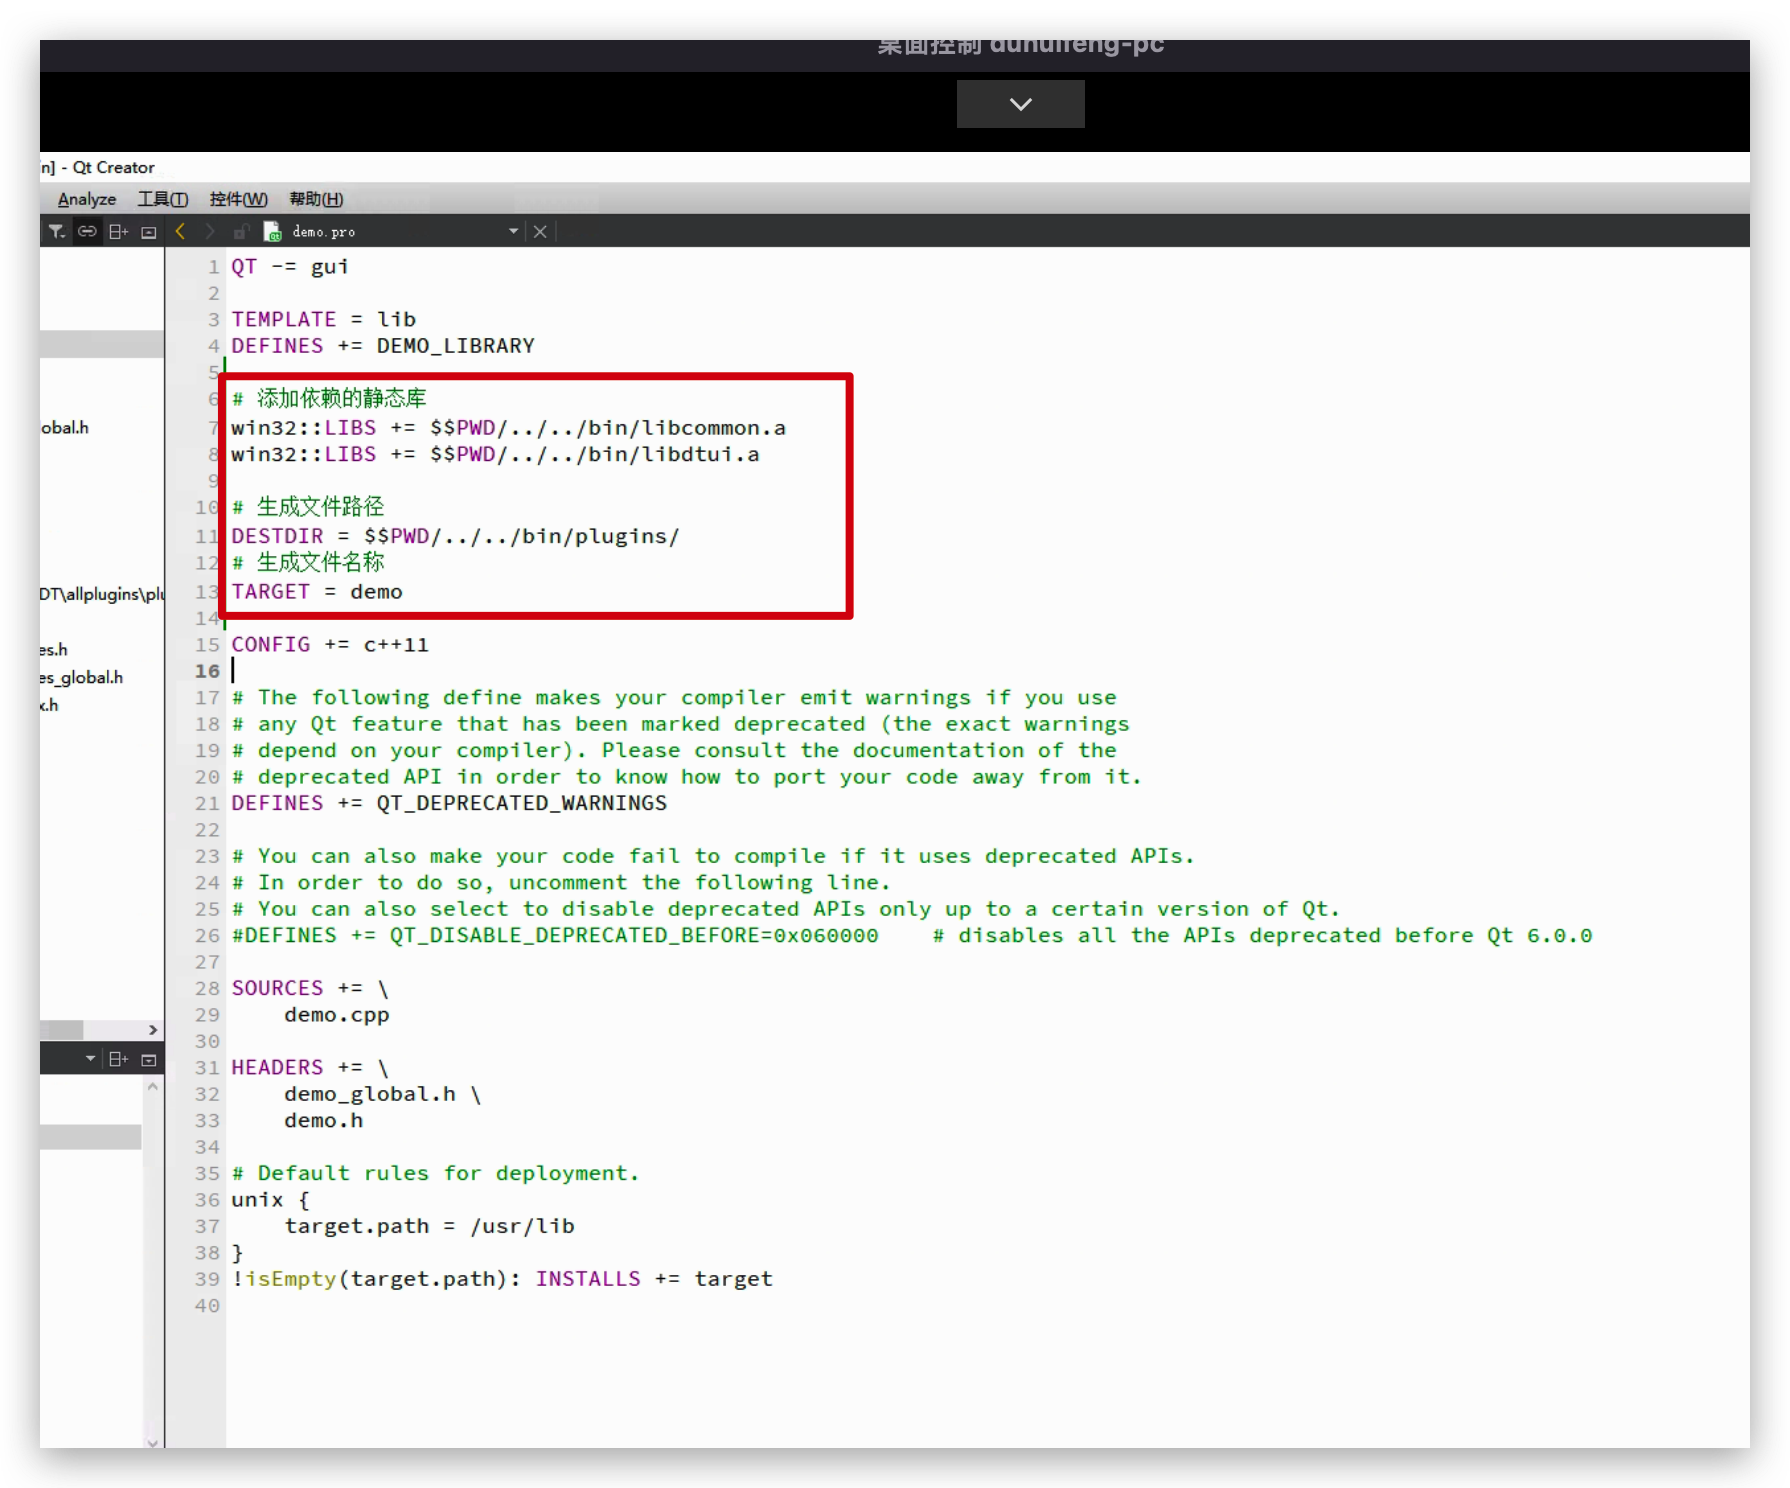The width and height of the screenshot is (1790, 1488).
Task: Click the 'DEFINES += DEMO_LIBRARY' line
Action: (383, 346)
